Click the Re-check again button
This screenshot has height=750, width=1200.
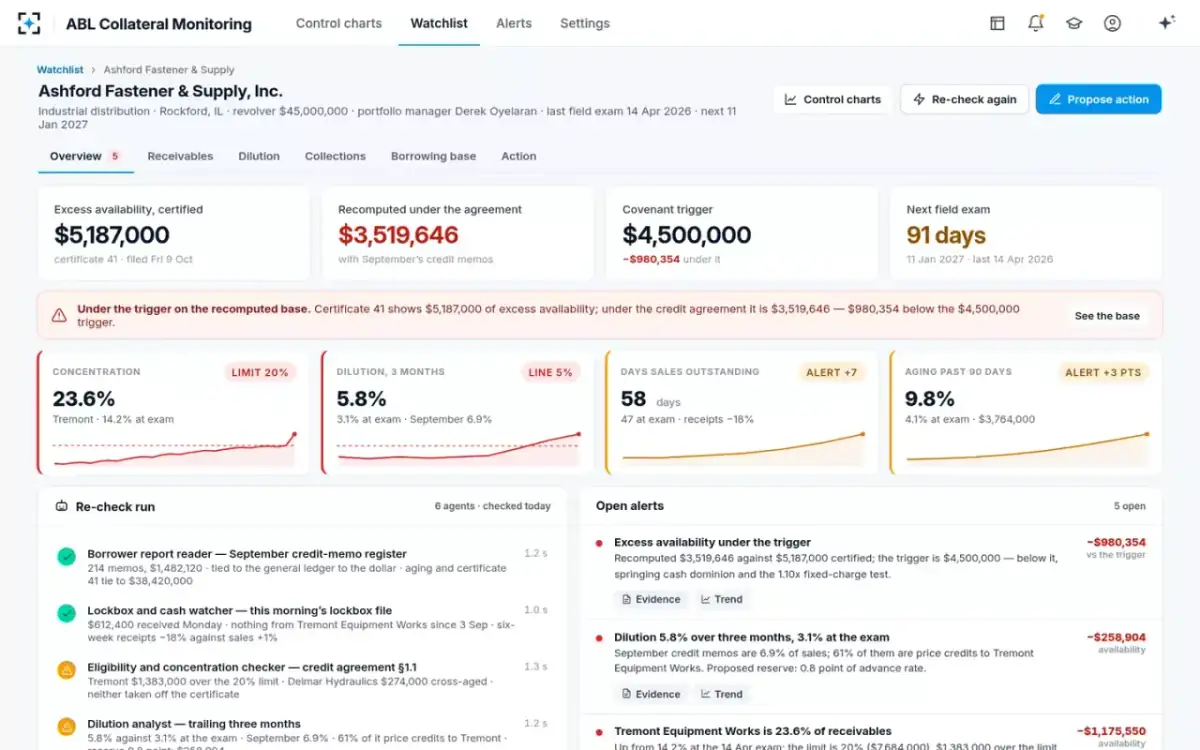[x=964, y=99]
